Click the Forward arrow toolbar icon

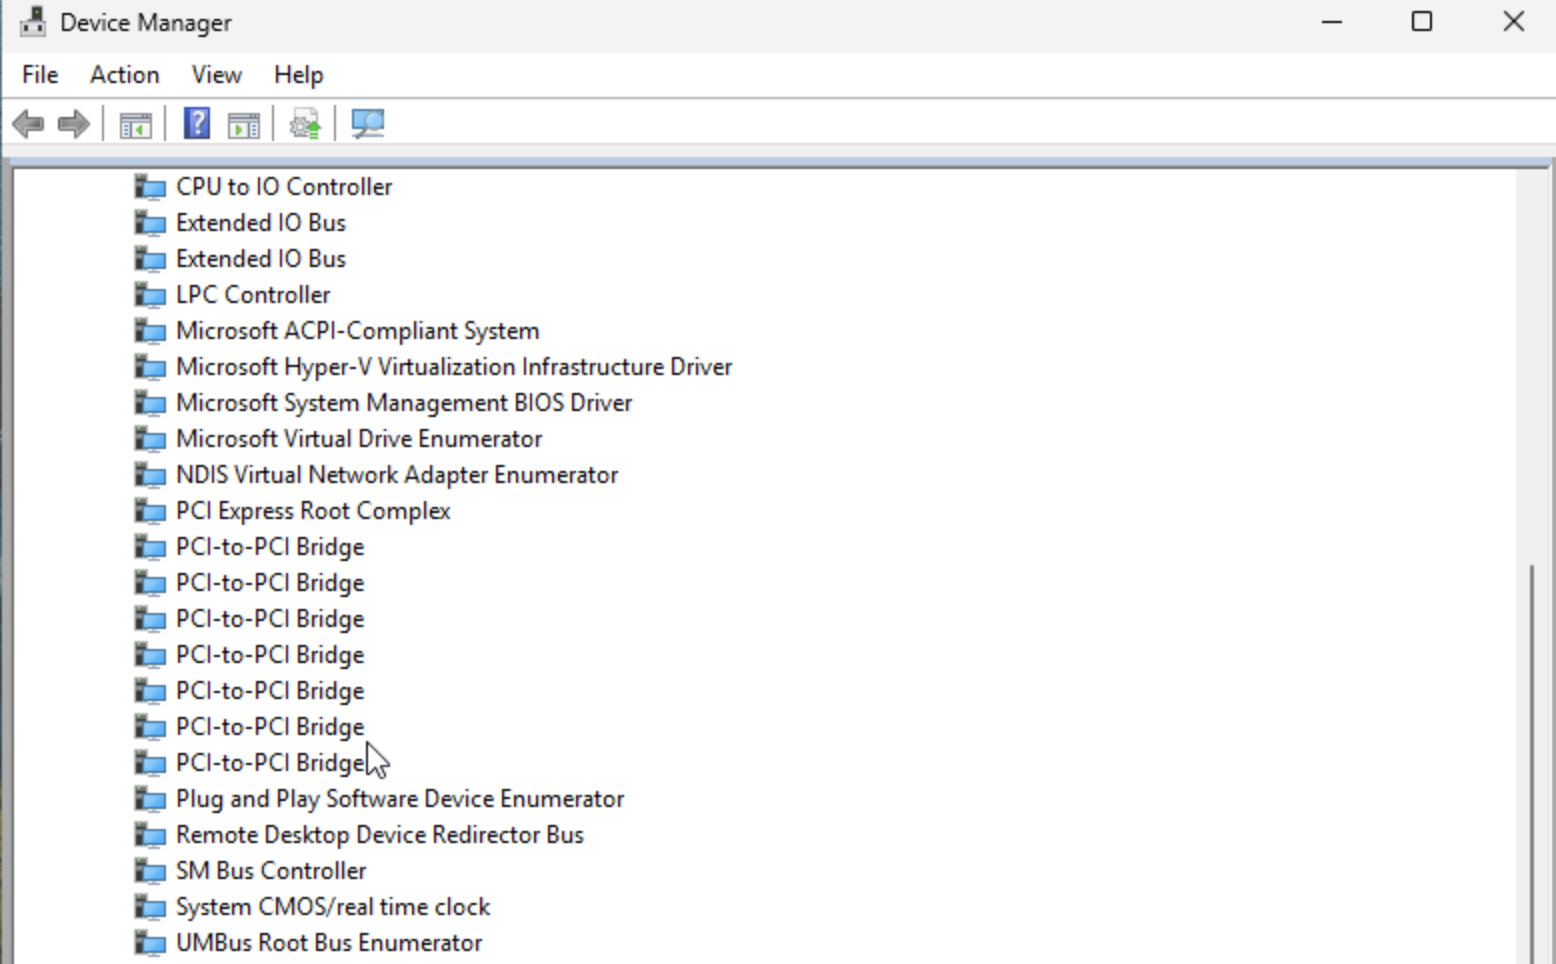point(74,124)
